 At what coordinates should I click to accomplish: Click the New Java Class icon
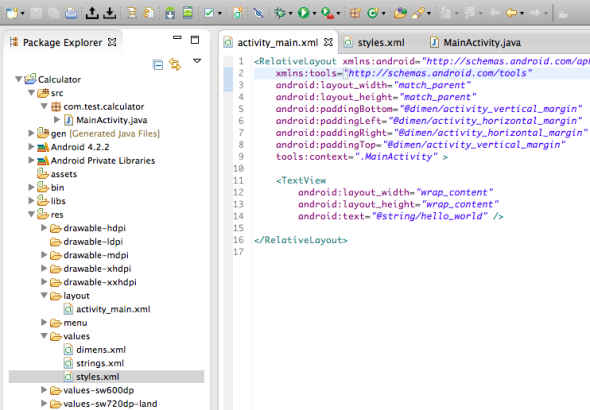coord(373,13)
